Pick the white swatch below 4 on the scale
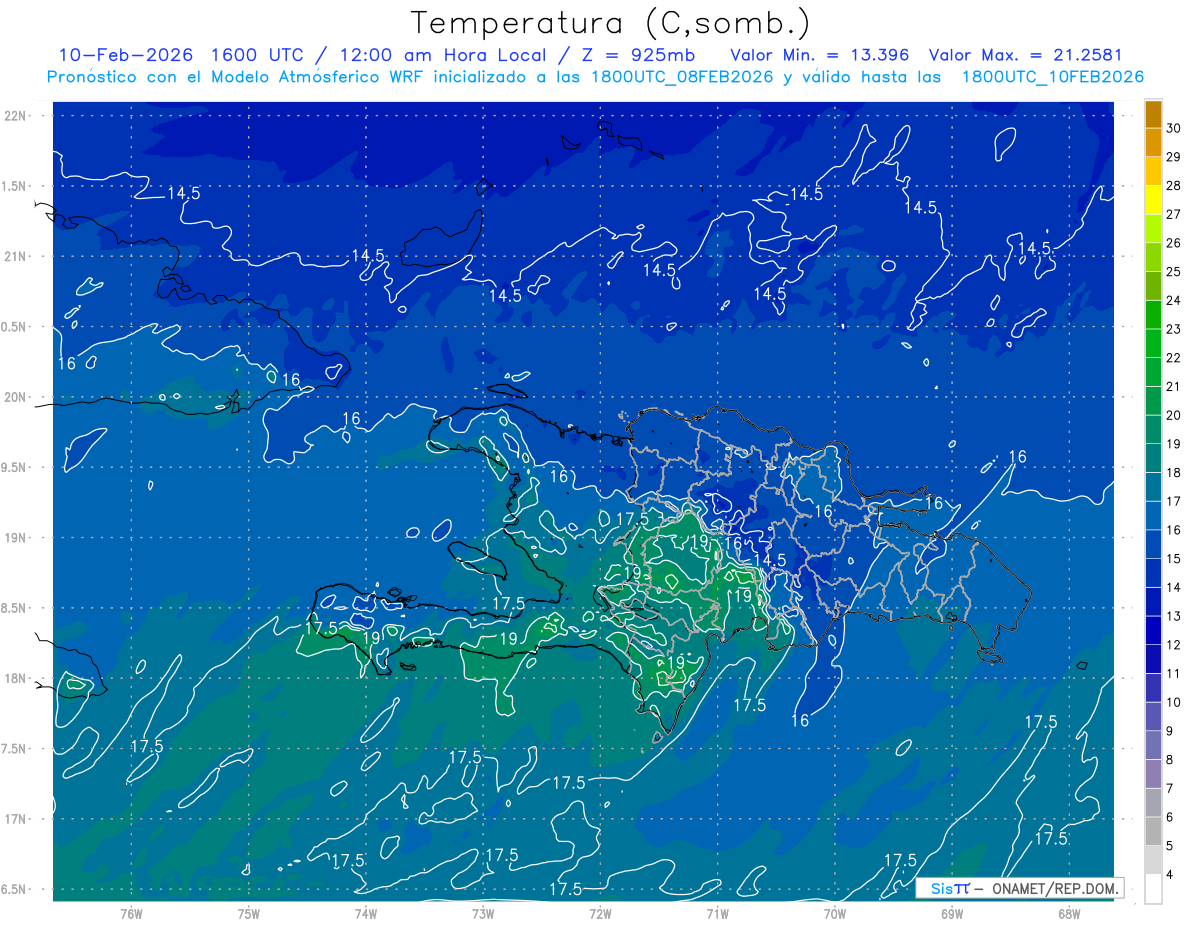The image size is (1200, 927). 1153,889
